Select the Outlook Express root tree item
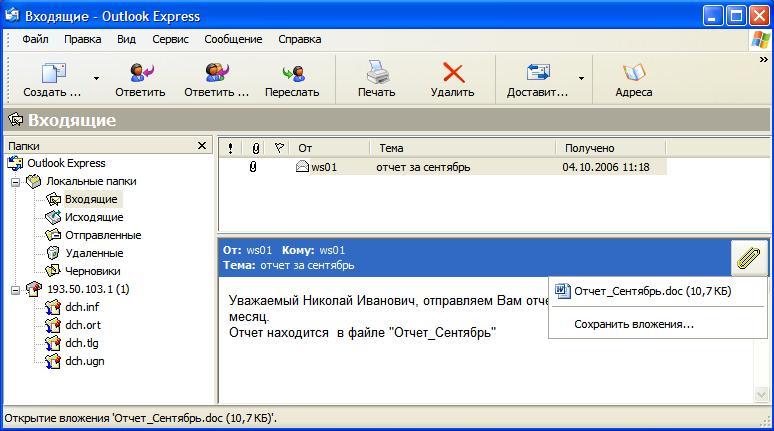The width and height of the screenshot is (774, 431). click(x=66, y=163)
